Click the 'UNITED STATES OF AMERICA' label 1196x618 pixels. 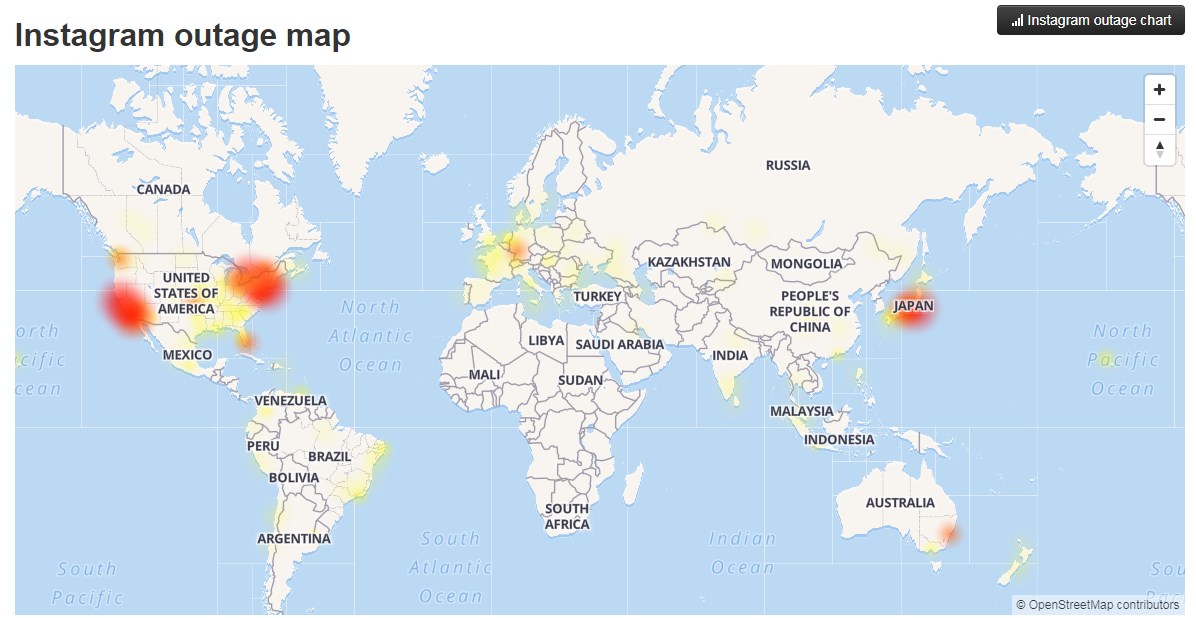(x=186, y=293)
